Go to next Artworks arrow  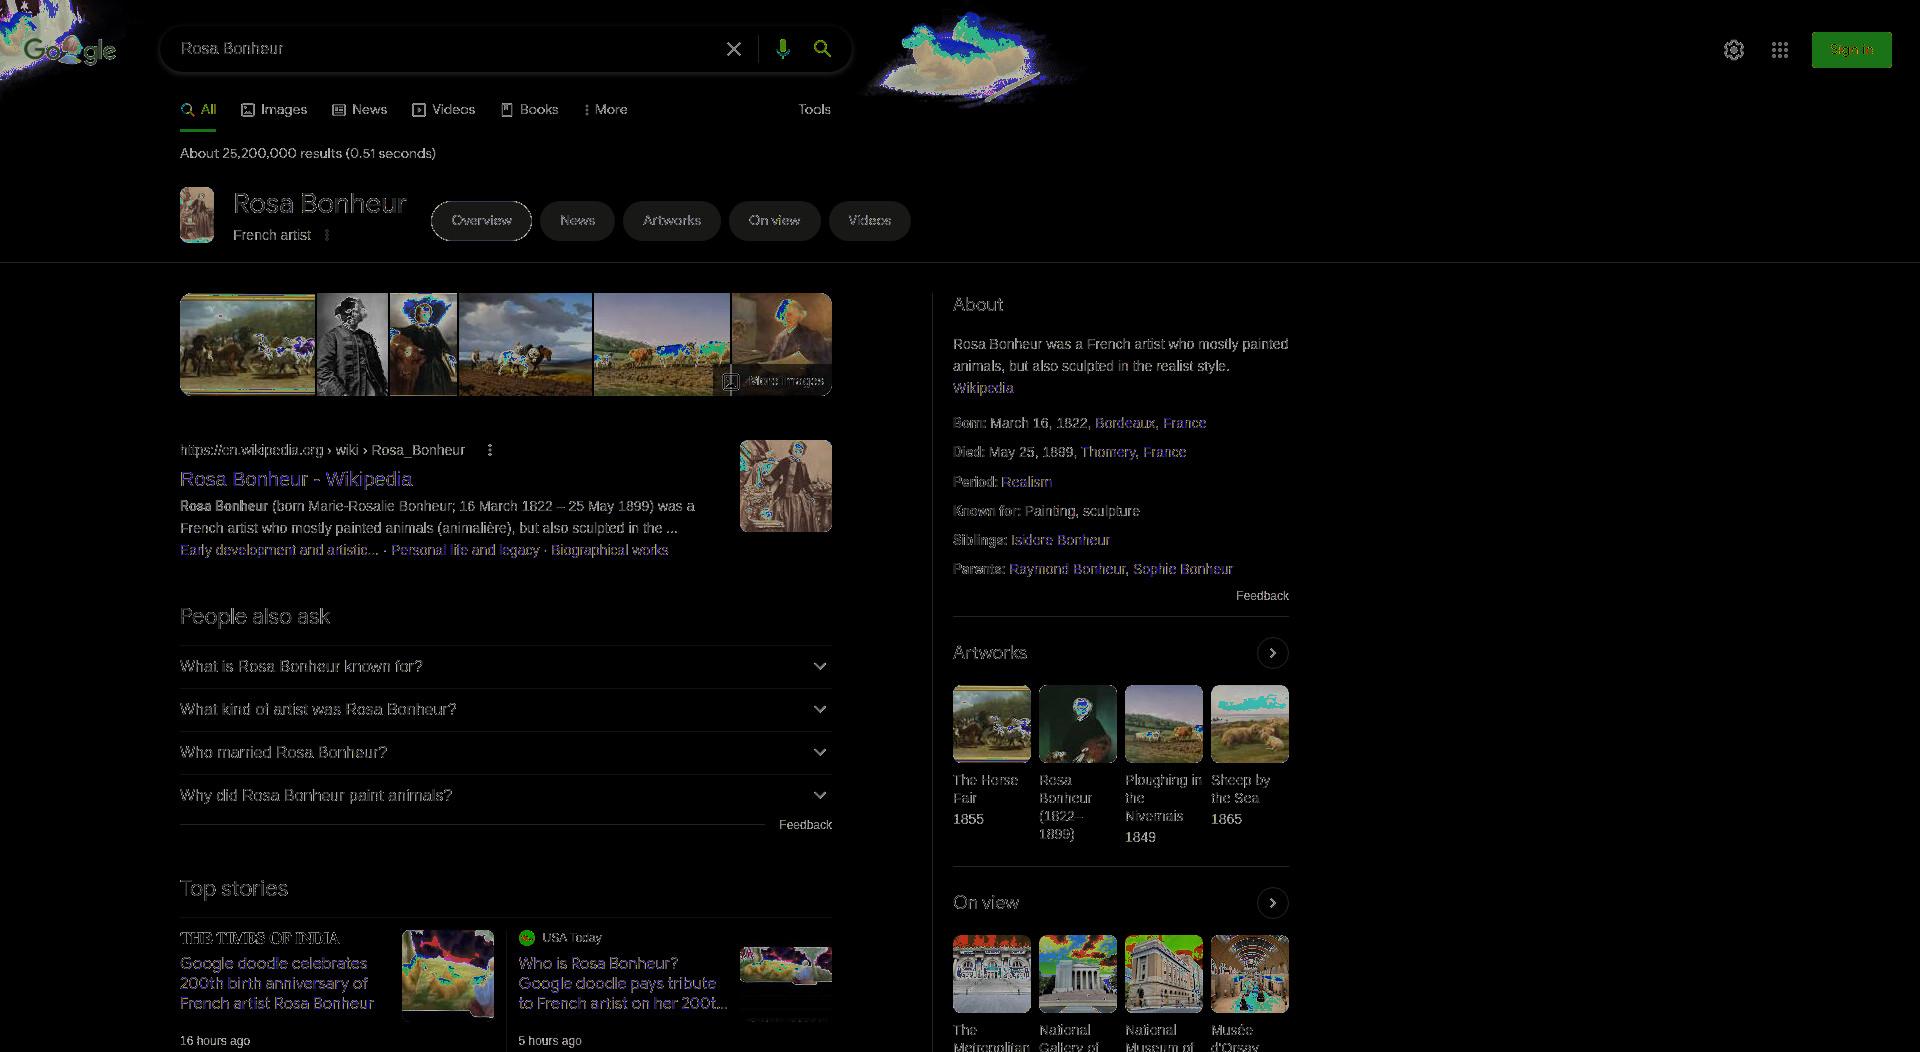[1272, 653]
